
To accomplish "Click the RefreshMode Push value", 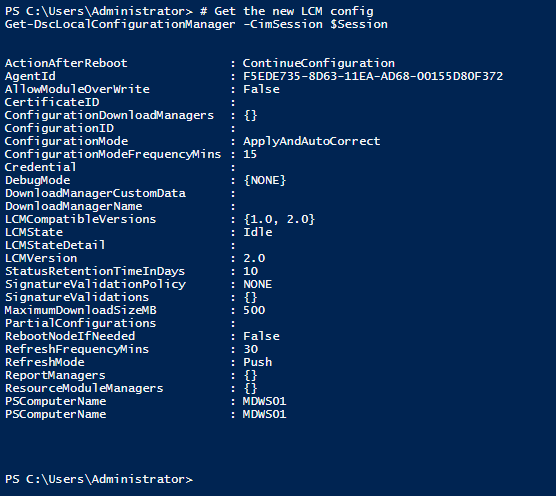I will pos(257,362).
